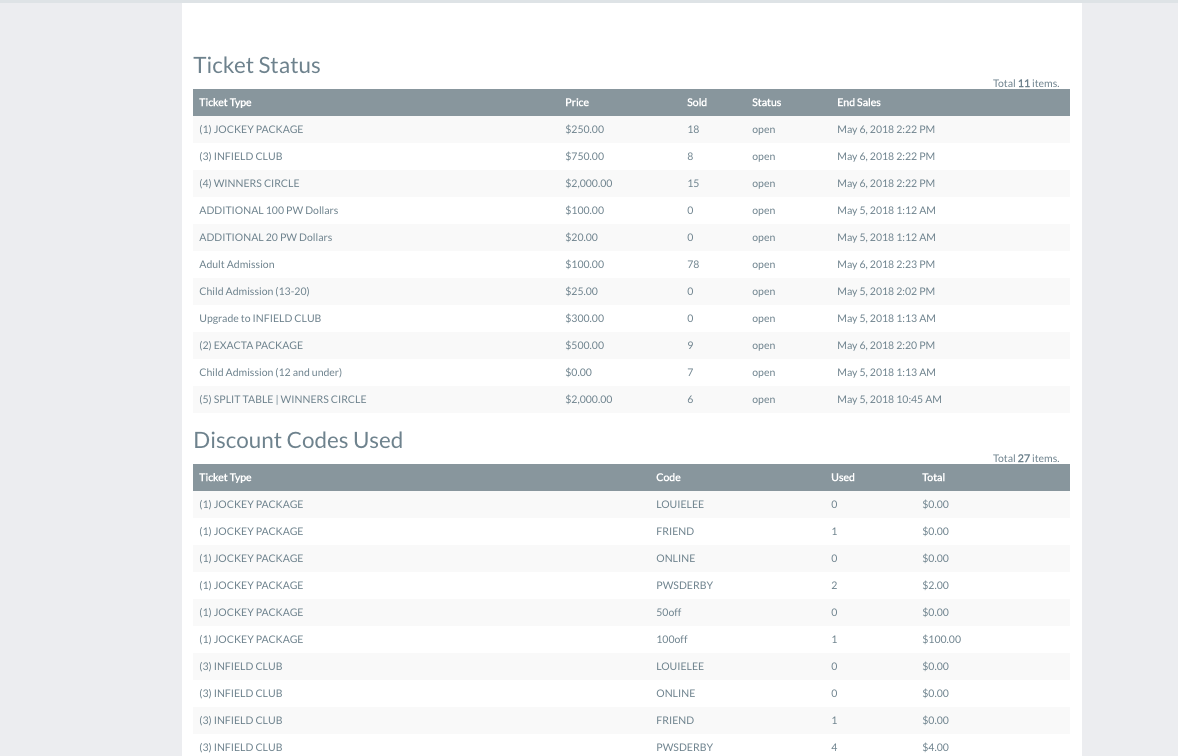The height and width of the screenshot is (756, 1178).
Task: Select the Child Admission (13-20) row
Action: (256, 291)
